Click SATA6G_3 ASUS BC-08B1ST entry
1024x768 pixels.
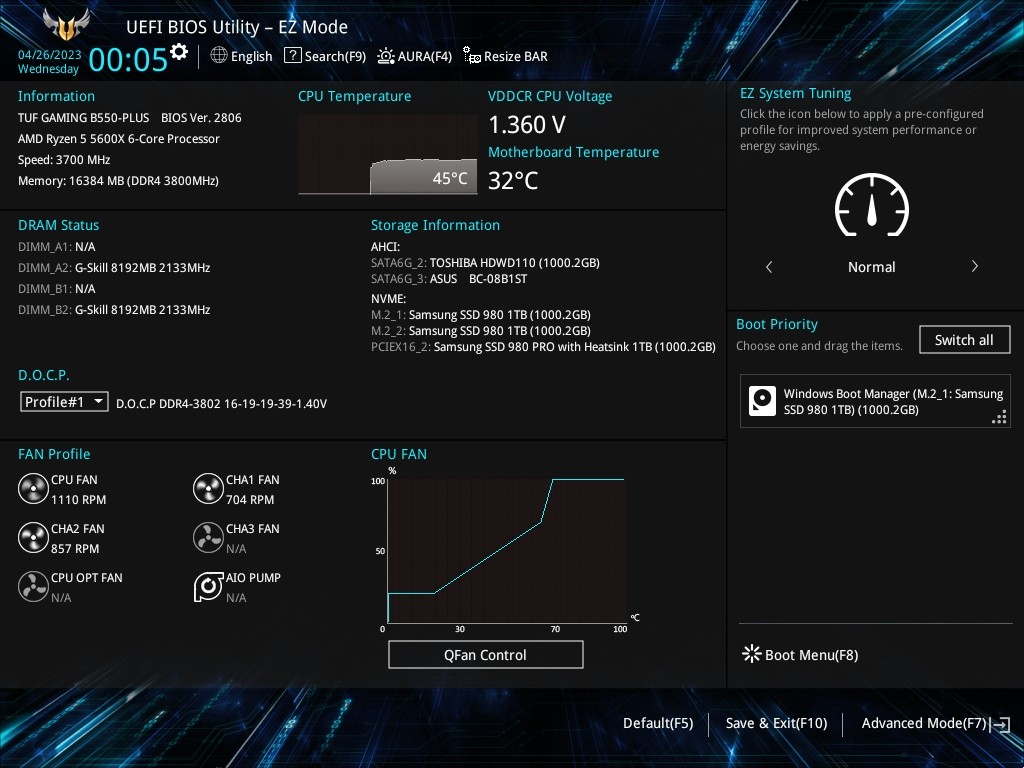pos(449,279)
